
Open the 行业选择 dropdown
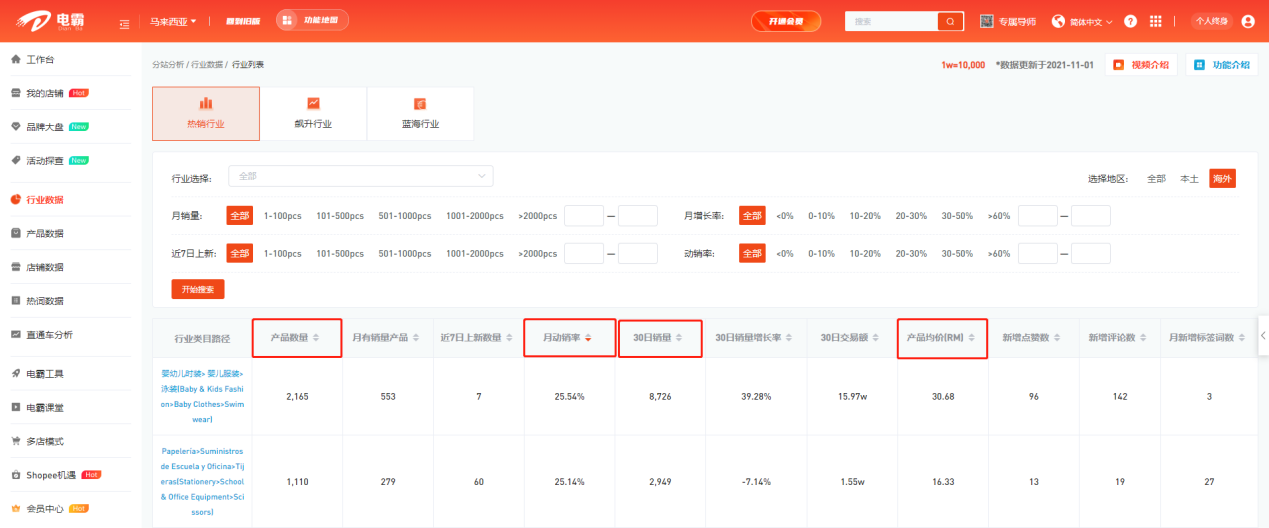(361, 176)
